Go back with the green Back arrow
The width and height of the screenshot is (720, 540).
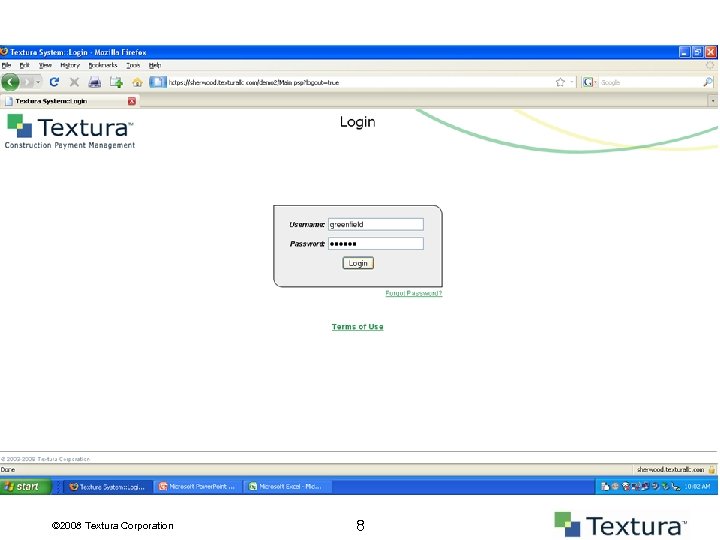point(10,82)
